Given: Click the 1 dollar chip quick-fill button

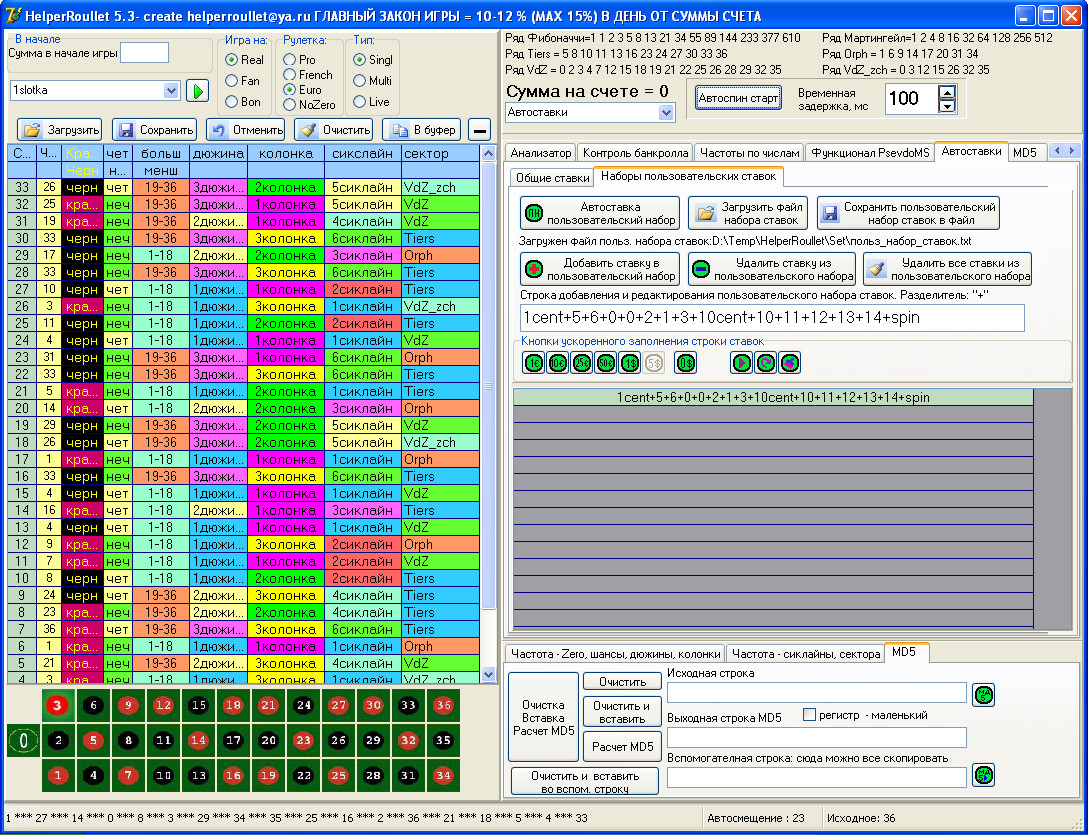Looking at the screenshot, I should click(x=629, y=363).
